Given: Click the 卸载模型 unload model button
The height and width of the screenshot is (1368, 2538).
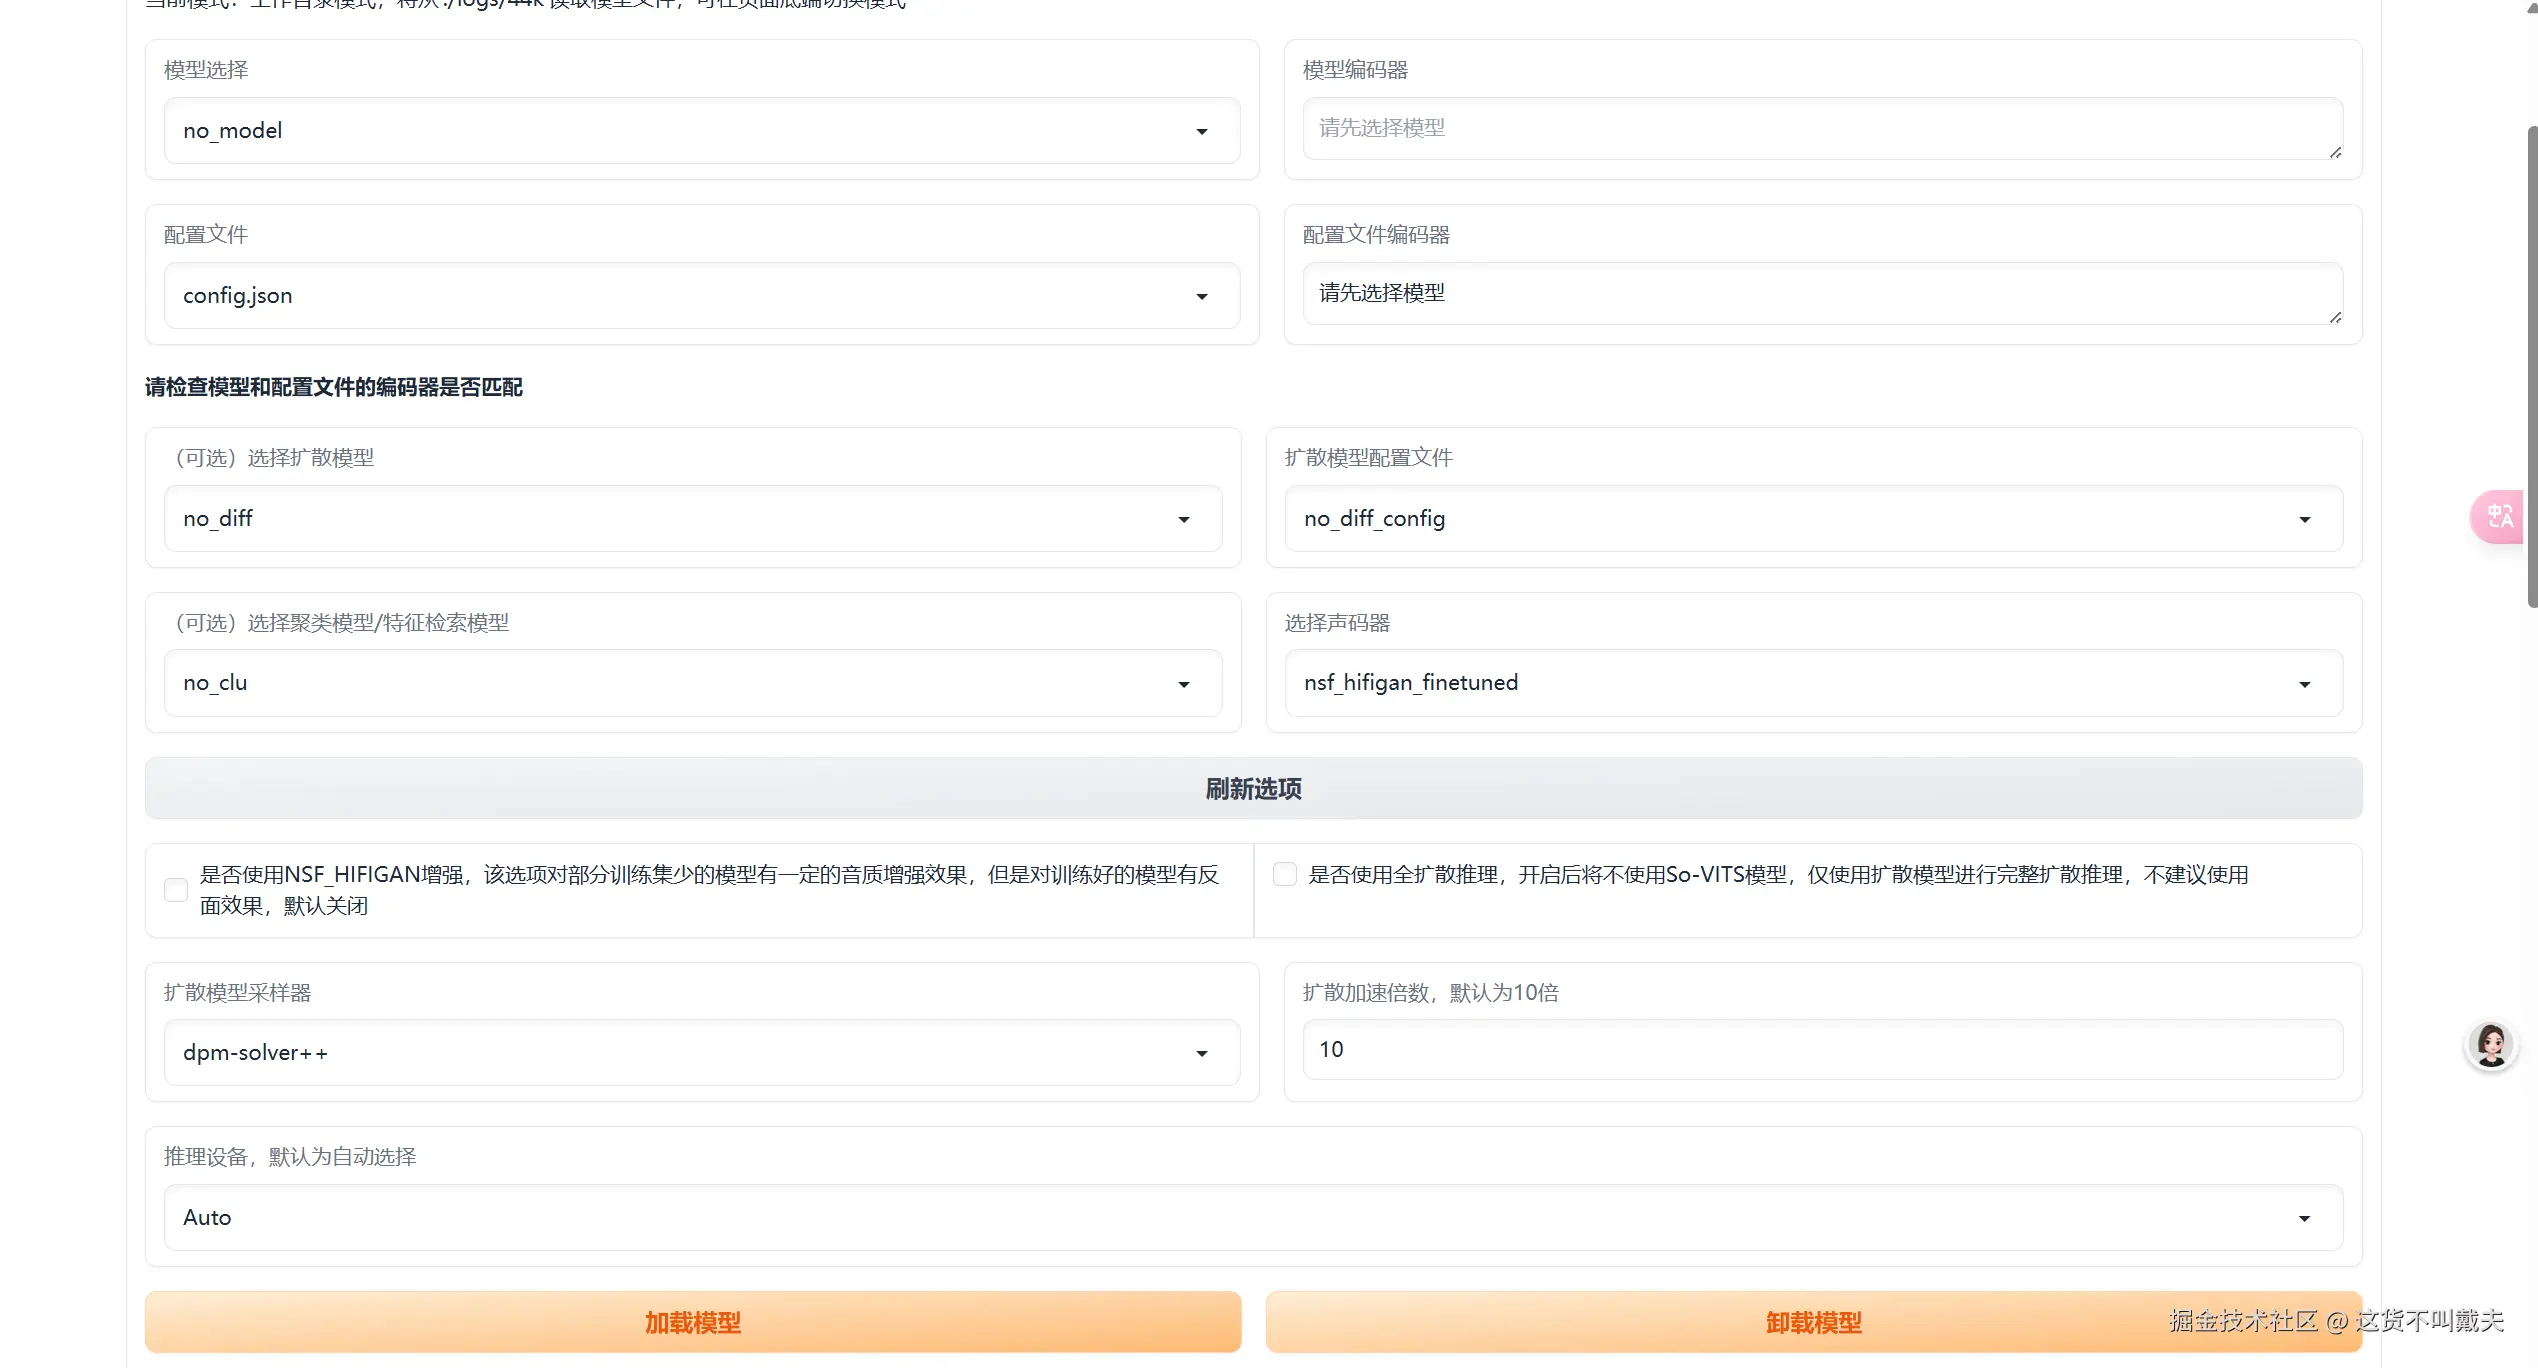Looking at the screenshot, I should tap(1813, 1323).
